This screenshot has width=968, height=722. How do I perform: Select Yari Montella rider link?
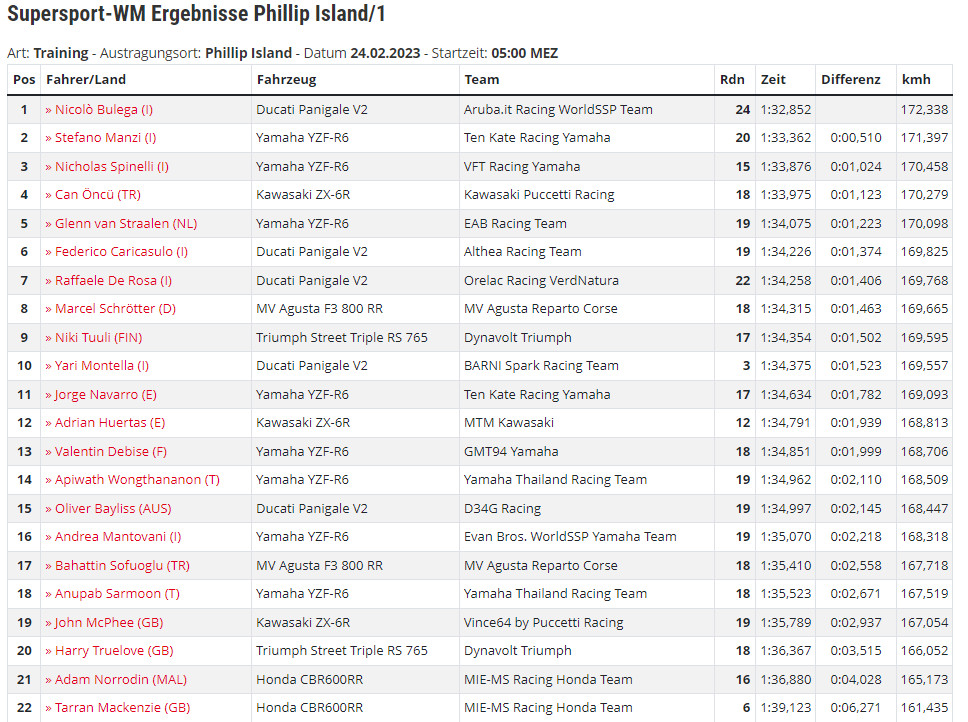(101, 366)
